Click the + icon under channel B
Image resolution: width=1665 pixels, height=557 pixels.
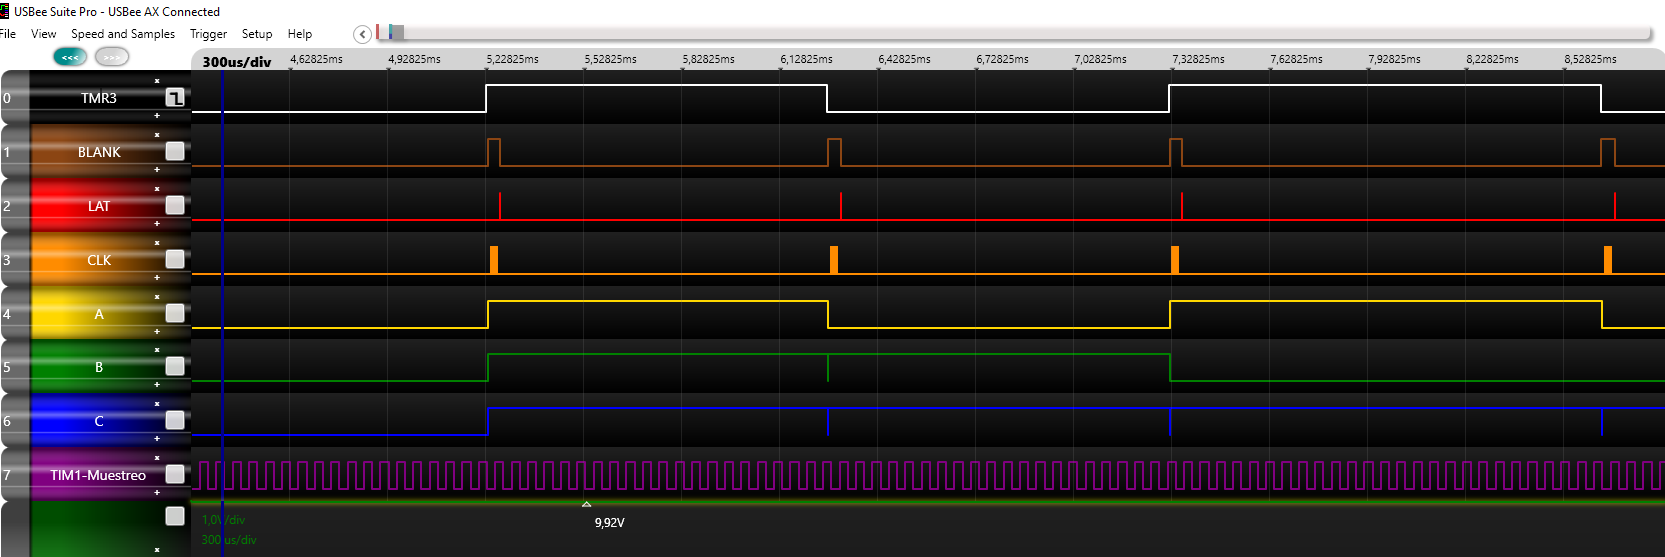(157, 385)
